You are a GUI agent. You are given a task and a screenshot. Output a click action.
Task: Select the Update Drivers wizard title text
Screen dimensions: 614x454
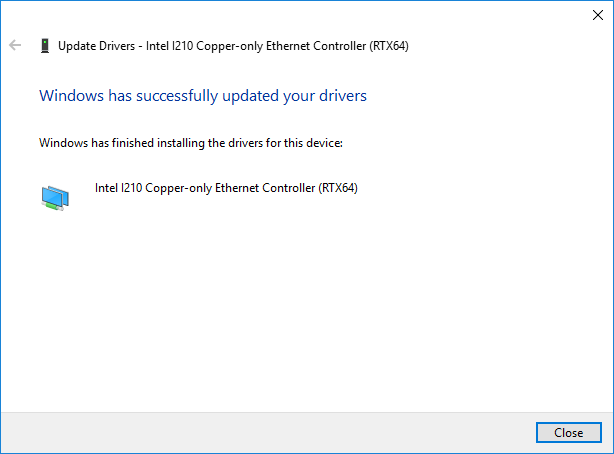coord(233,46)
